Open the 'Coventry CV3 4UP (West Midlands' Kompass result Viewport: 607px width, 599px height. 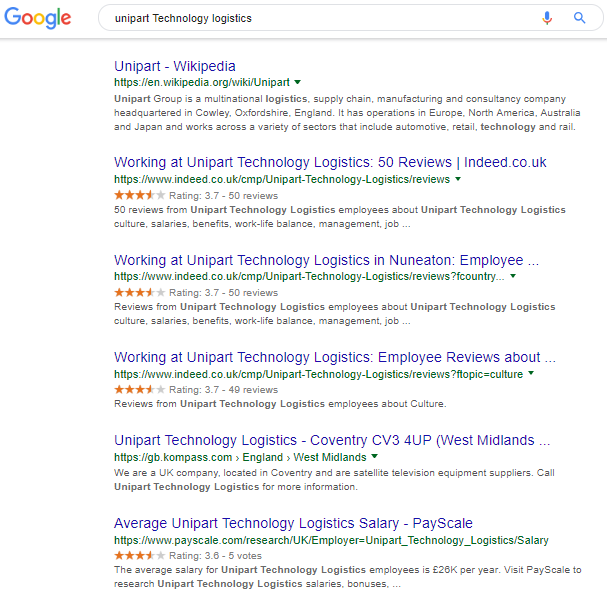click(x=332, y=440)
